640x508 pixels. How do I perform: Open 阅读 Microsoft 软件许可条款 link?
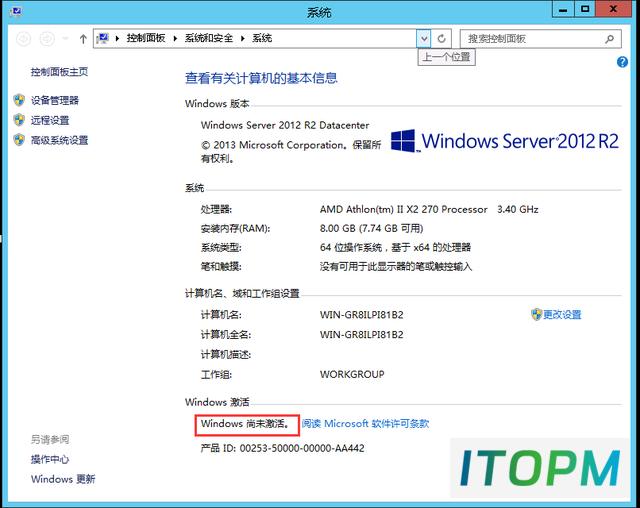(x=365, y=424)
